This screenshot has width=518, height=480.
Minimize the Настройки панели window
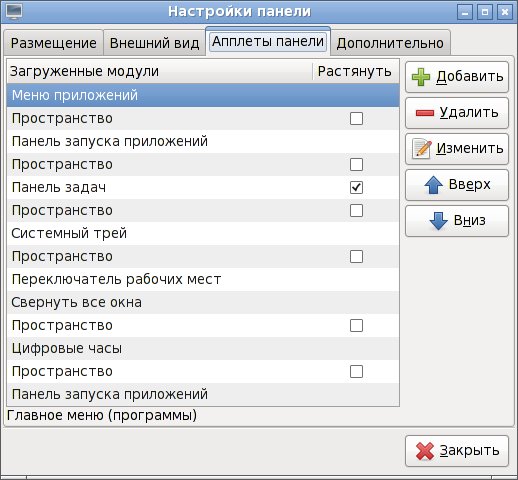pyautogui.click(x=465, y=12)
